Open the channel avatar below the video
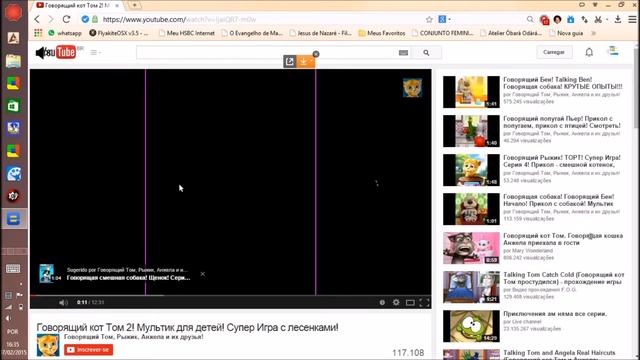This screenshot has width=640, height=360. click(48, 345)
